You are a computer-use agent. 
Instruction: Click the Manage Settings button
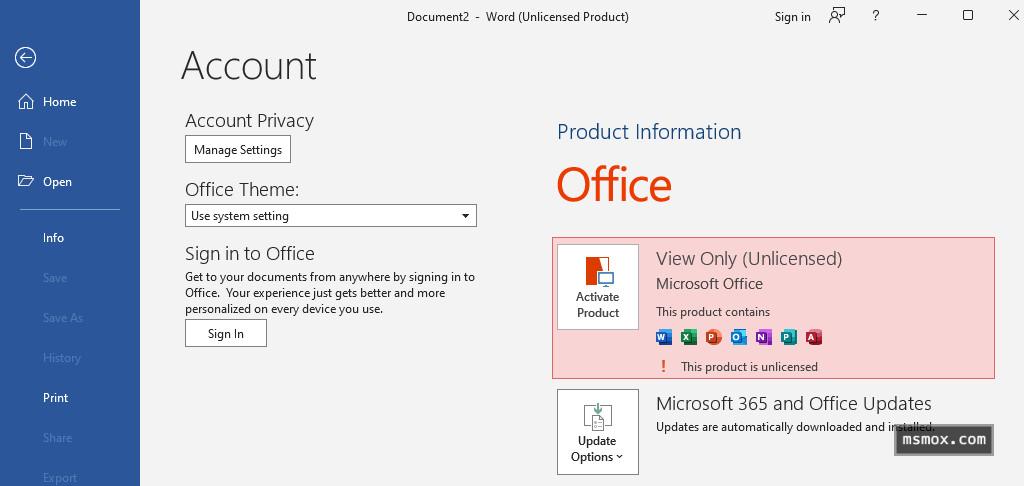click(x=238, y=150)
